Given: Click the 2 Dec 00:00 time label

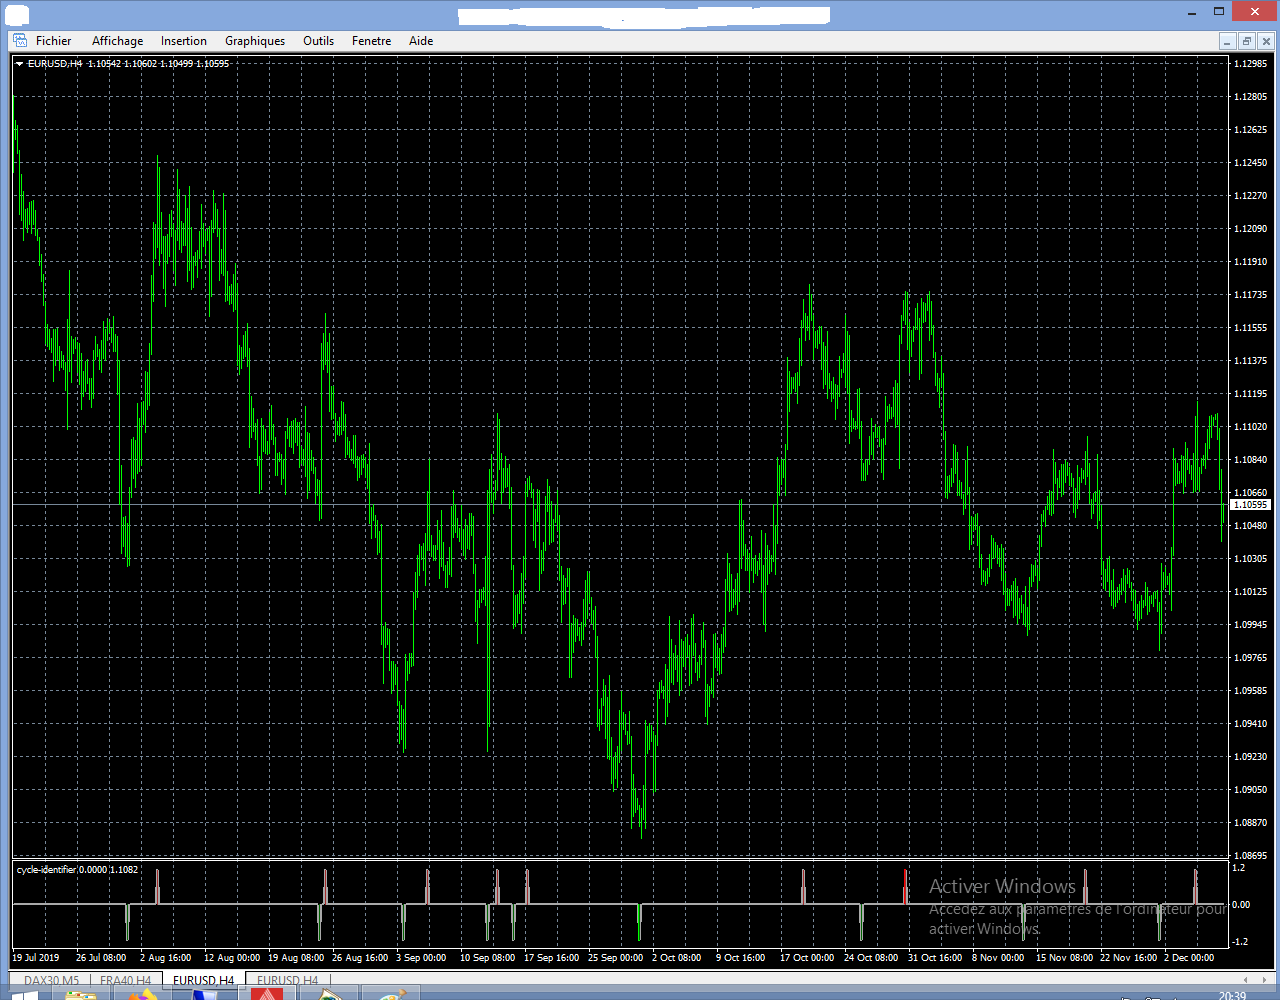Looking at the screenshot, I should (1189, 958).
